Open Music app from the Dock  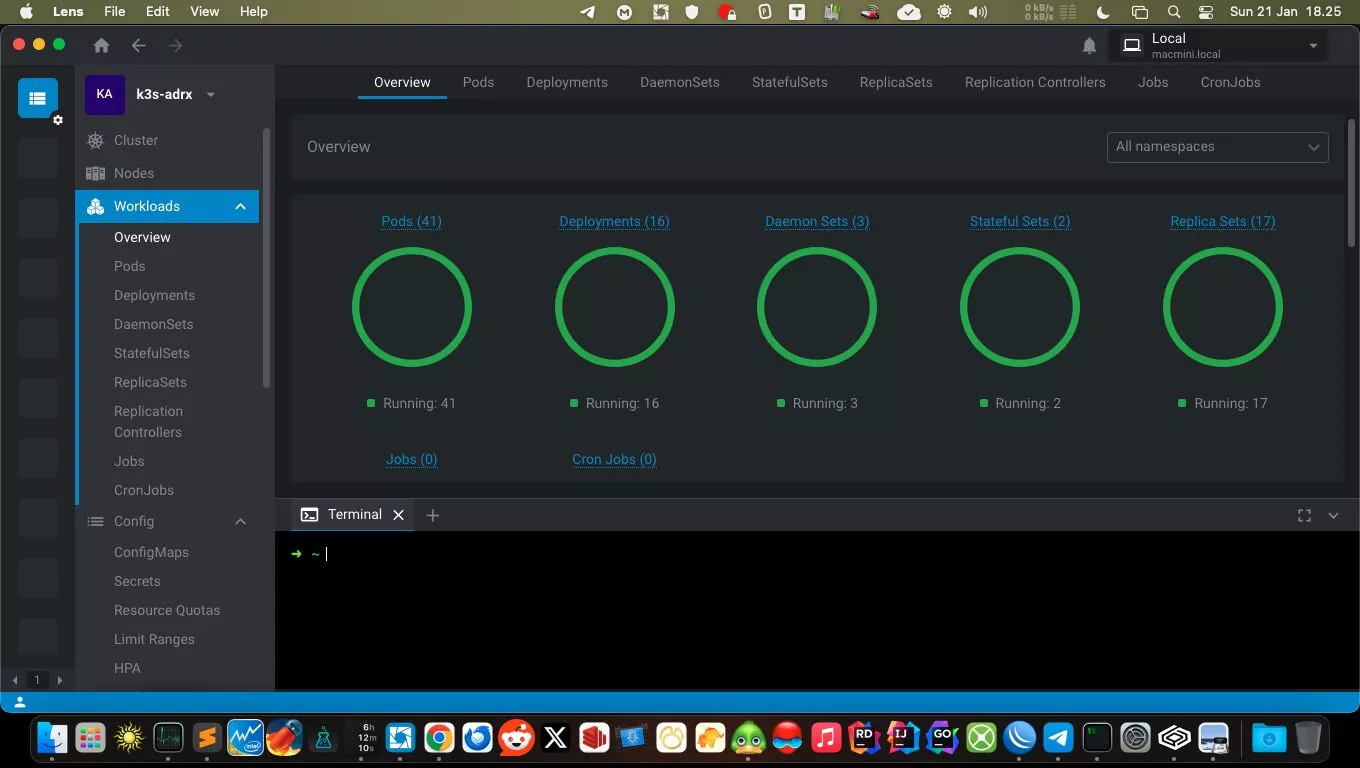(x=825, y=738)
